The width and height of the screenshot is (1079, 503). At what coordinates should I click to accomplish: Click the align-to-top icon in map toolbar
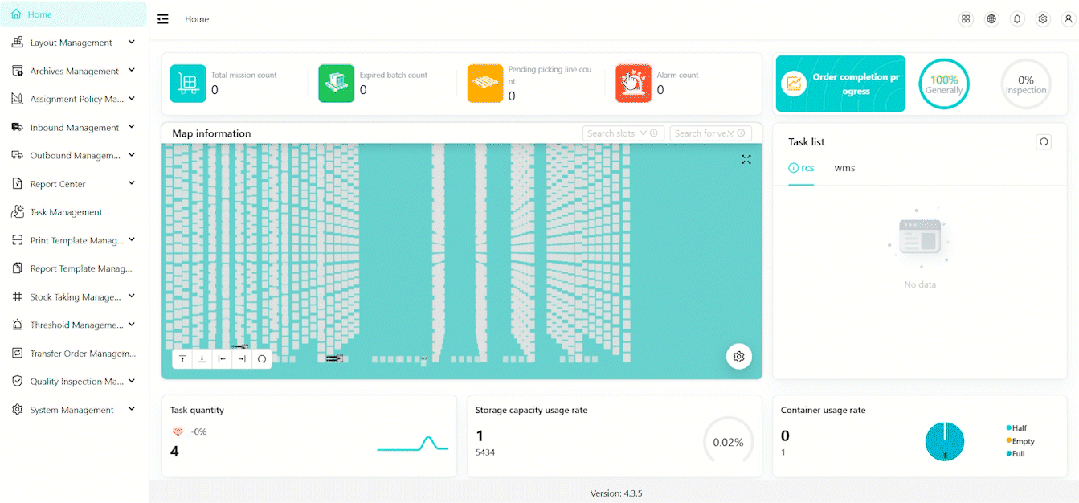(183, 358)
